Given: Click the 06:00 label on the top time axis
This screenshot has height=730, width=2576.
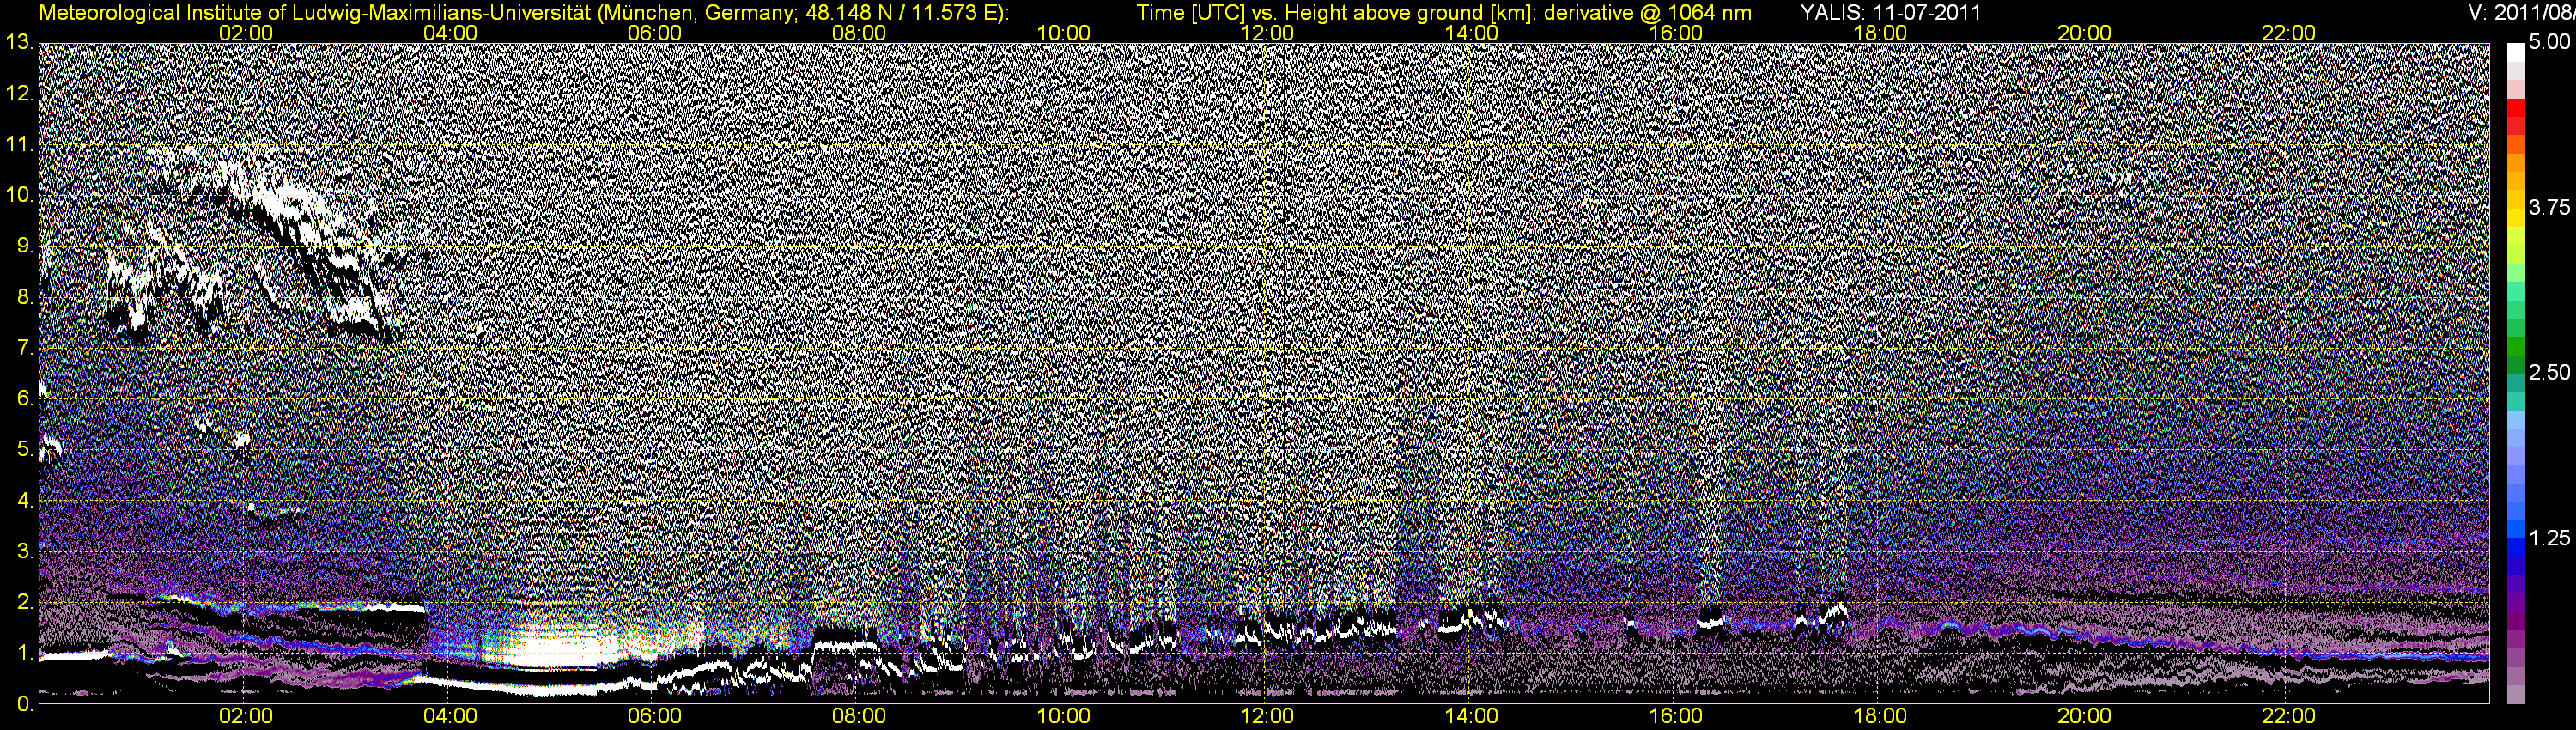Looking at the screenshot, I should tap(654, 33).
